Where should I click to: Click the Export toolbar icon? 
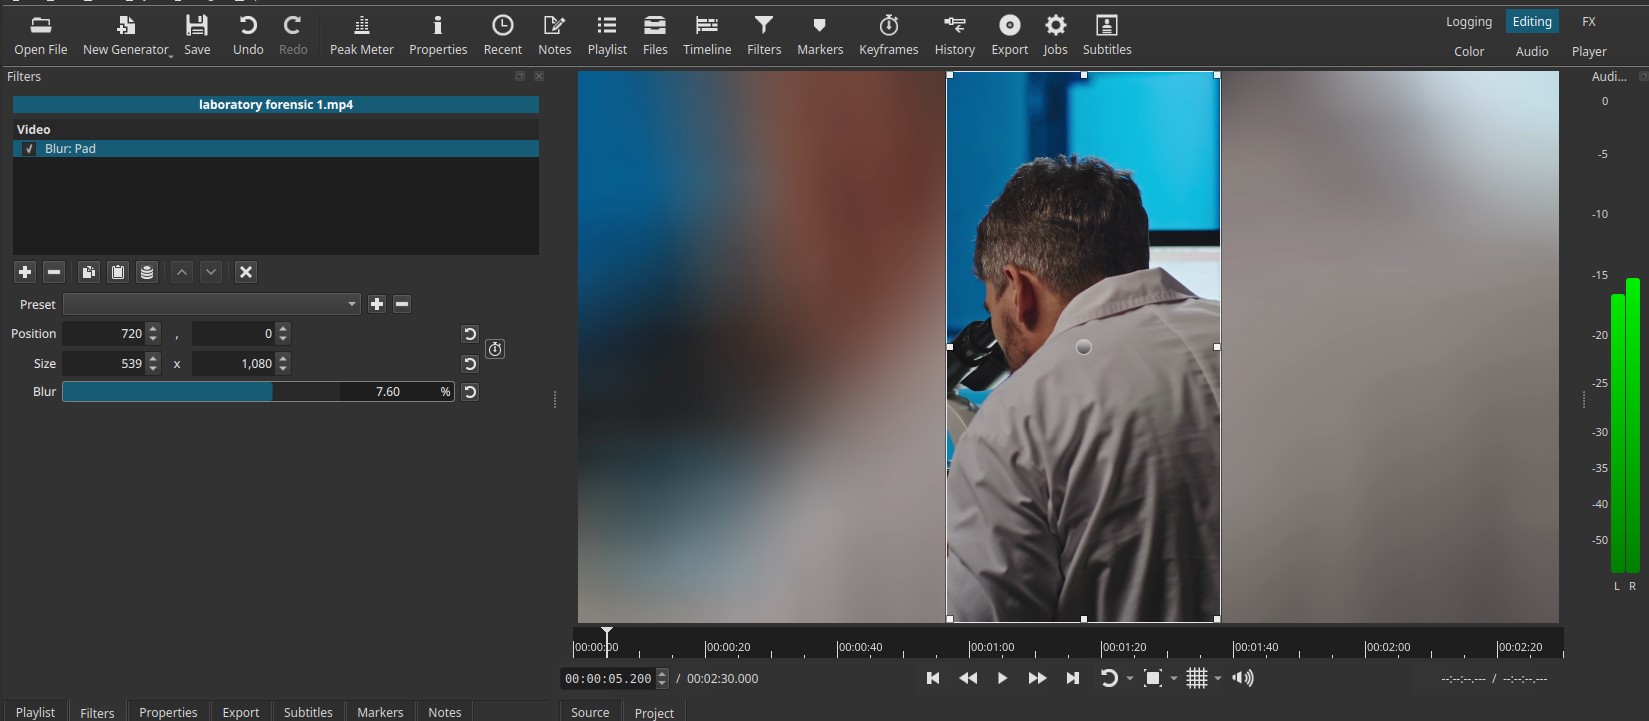point(1009,35)
